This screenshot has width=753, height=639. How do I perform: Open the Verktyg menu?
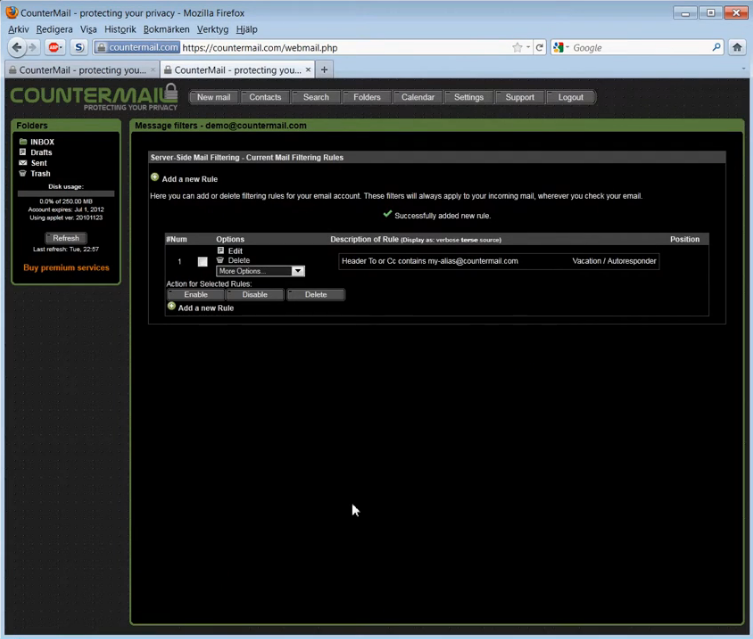click(x=213, y=29)
